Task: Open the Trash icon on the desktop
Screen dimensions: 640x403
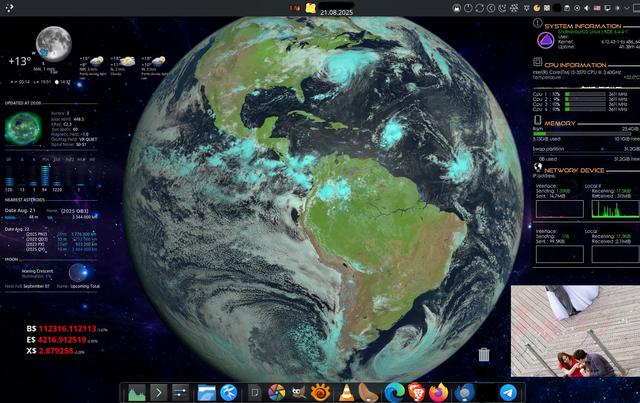Action: [484, 354]
